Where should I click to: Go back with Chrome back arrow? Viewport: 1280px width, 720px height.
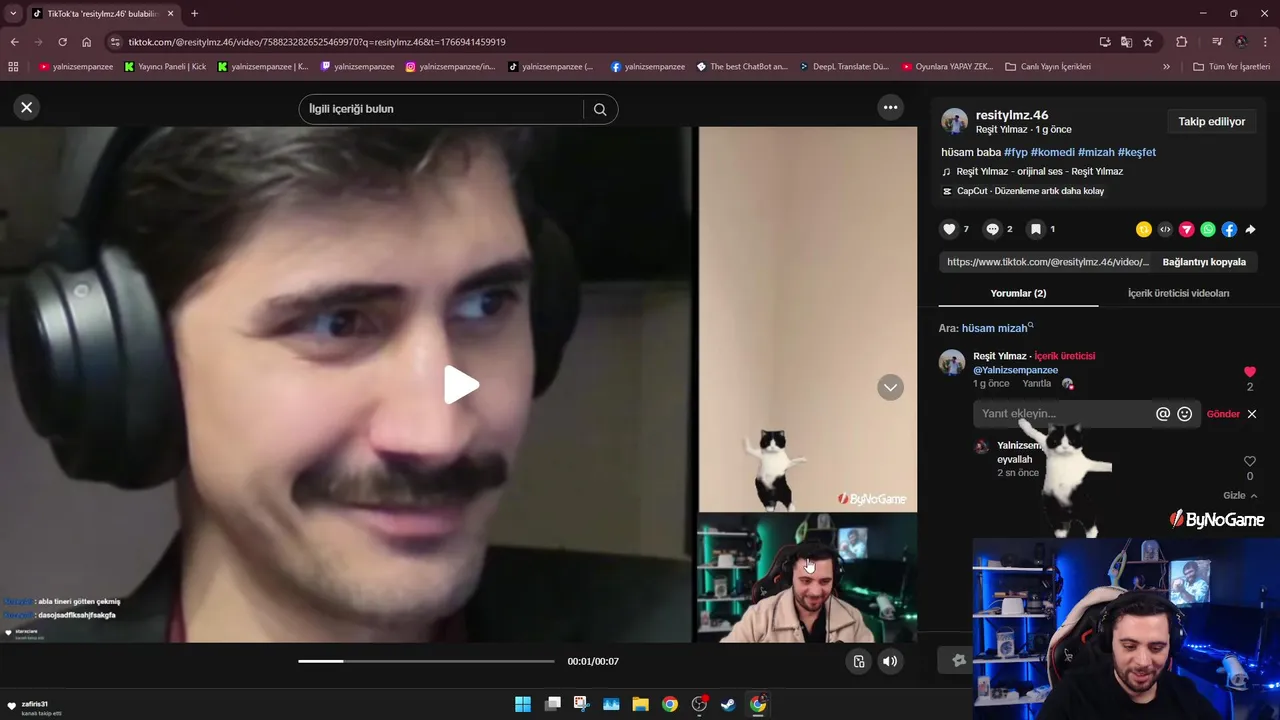point(14,42)
